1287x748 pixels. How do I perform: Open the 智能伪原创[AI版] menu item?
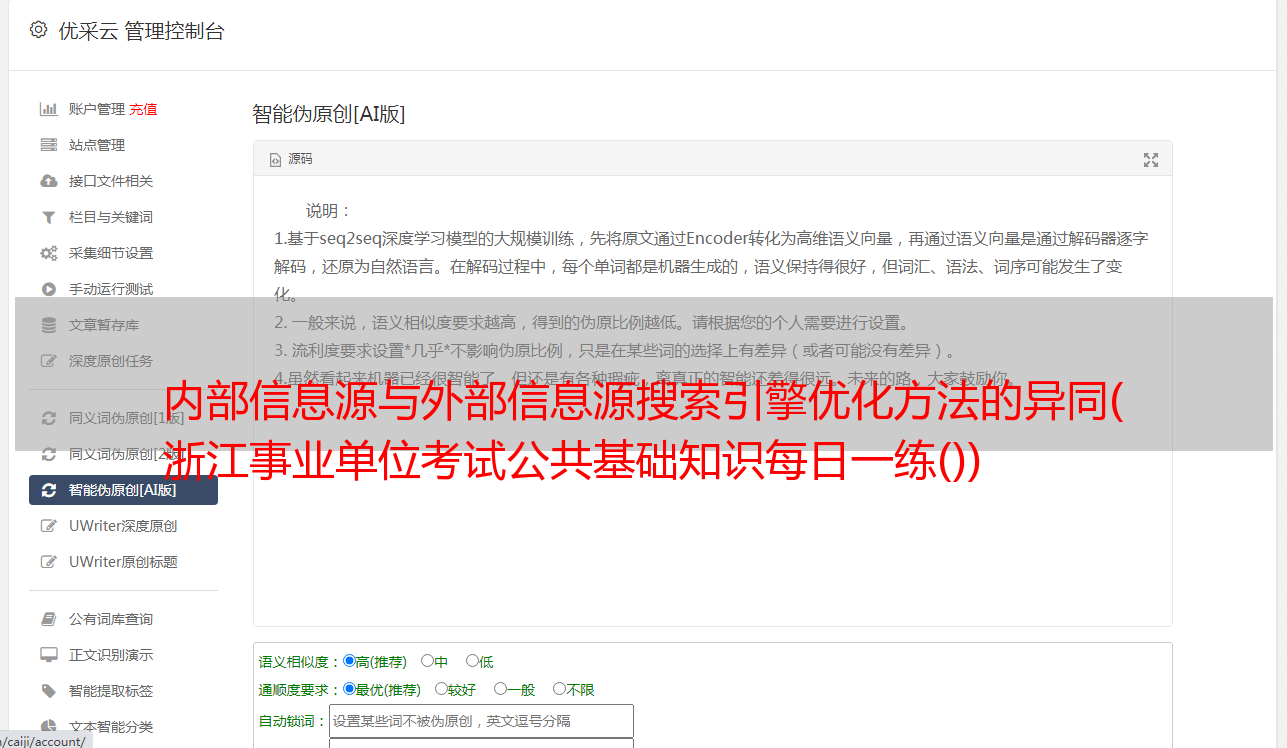(x=123, y=490)
